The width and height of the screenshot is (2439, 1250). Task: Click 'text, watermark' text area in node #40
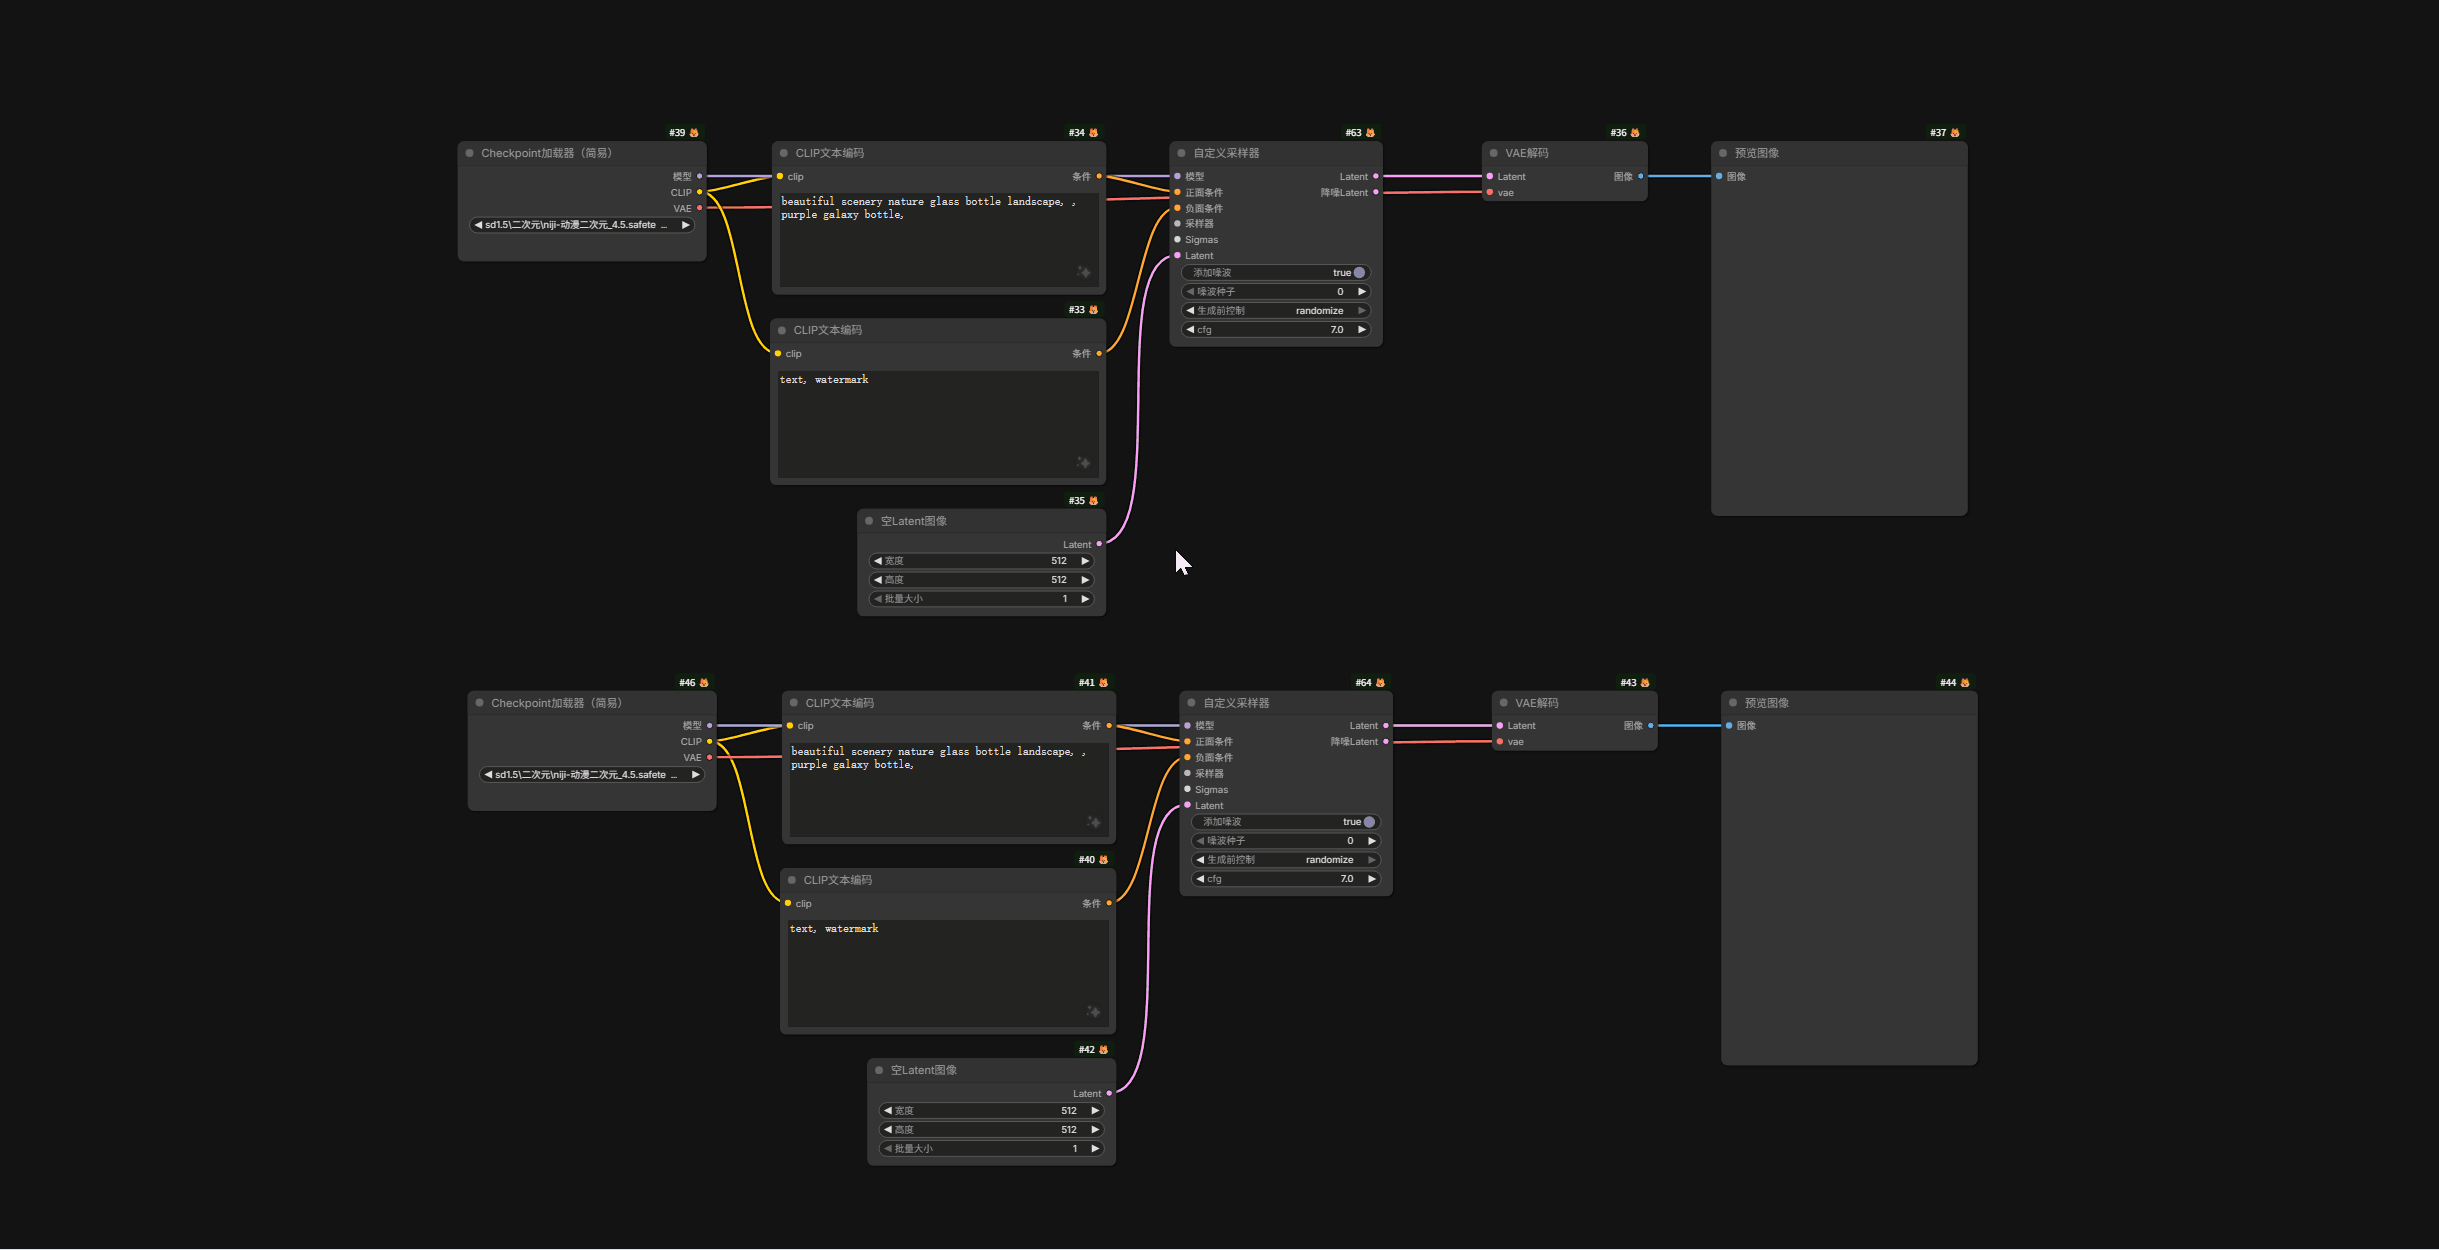point(948,974)
